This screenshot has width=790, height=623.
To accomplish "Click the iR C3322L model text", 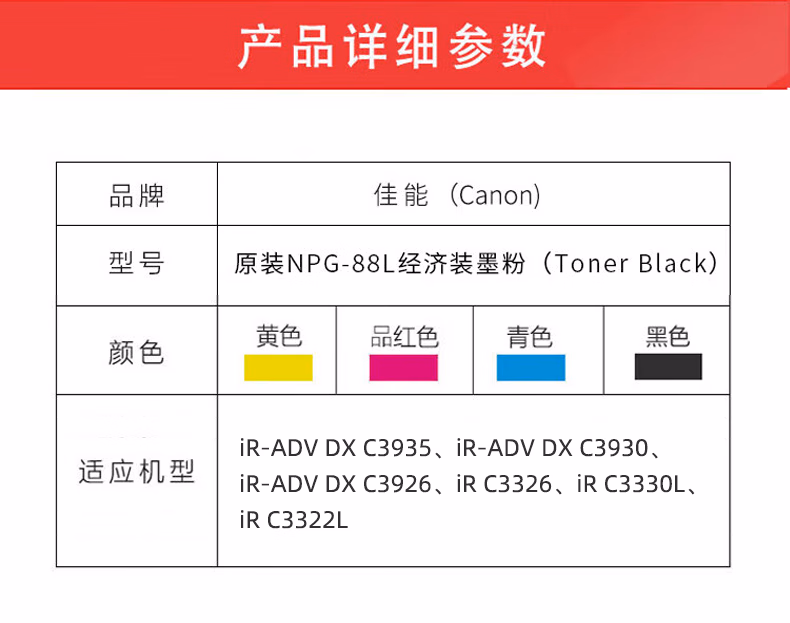I will tap(294, 520).
